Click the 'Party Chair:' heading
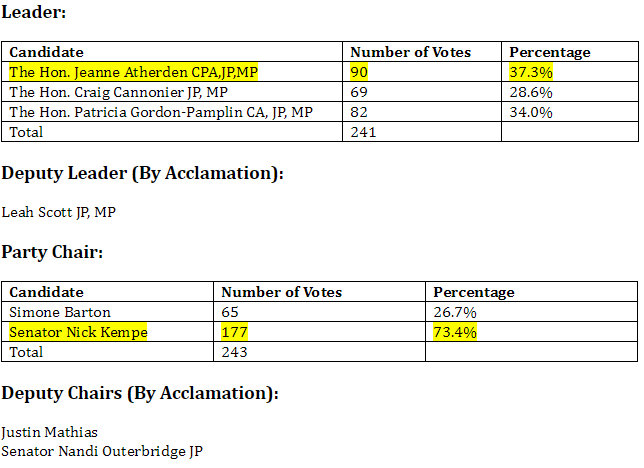The height and width of the screenshot is (468, 644). [51, 252]
